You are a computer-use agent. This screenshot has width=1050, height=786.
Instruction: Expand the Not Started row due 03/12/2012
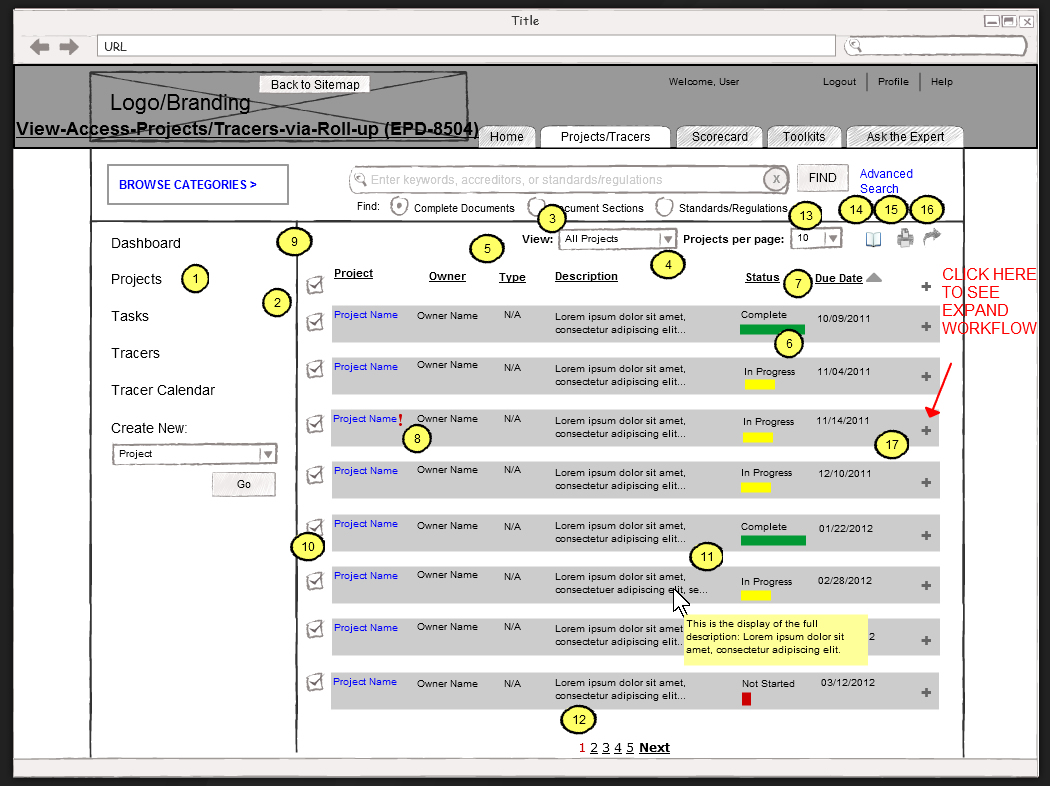pos(926,693)
